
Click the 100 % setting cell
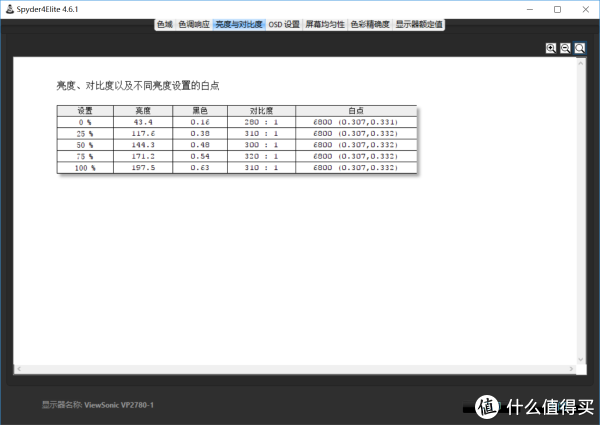85,168
